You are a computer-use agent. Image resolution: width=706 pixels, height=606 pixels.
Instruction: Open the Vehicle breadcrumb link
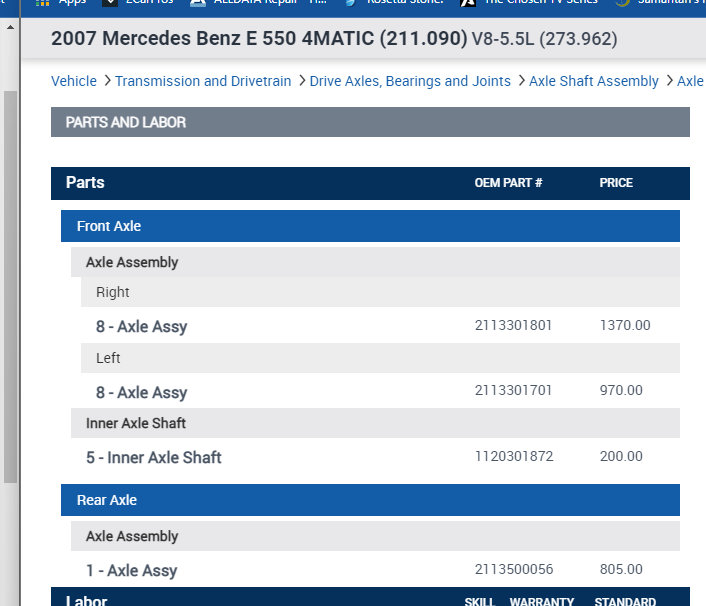point(74,81)
